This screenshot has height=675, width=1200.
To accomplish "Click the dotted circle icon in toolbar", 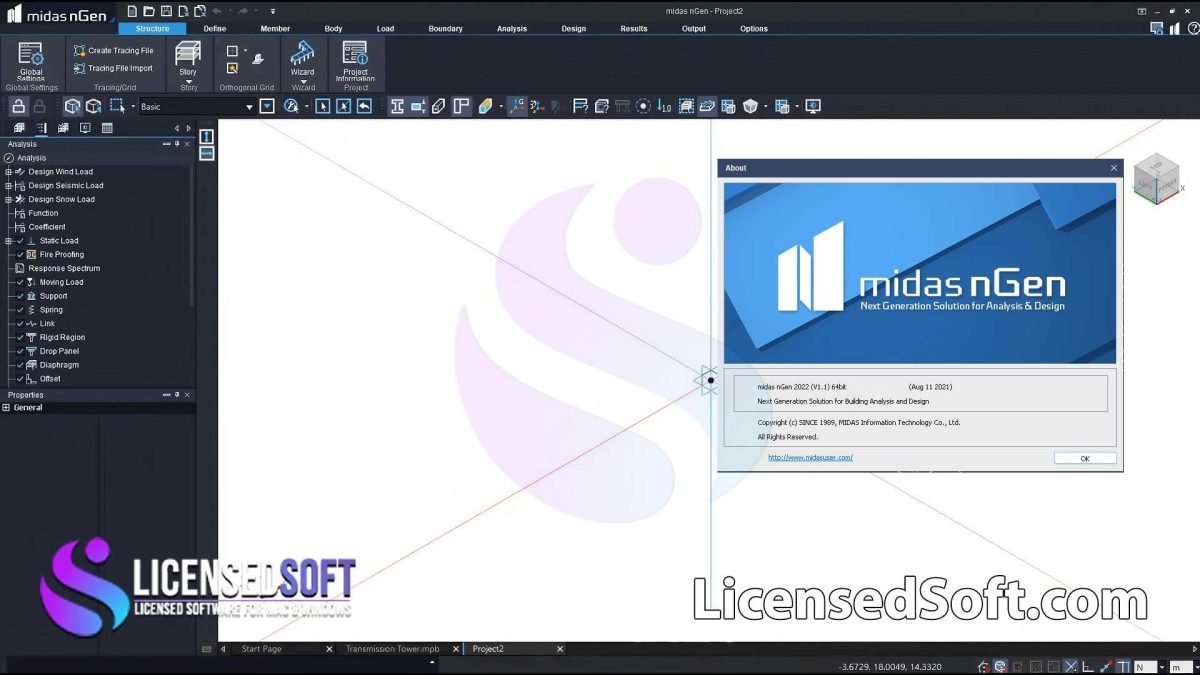I will click(643, 106).
